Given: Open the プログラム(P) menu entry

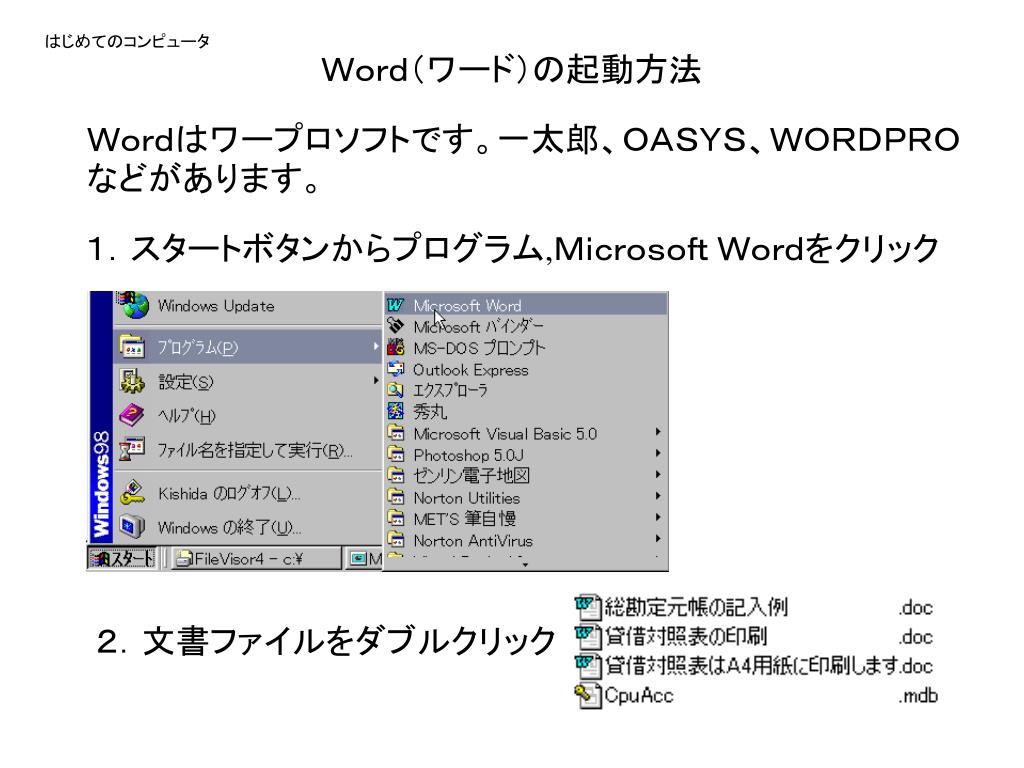Looking at the screenshot, I should pos(248,347).
